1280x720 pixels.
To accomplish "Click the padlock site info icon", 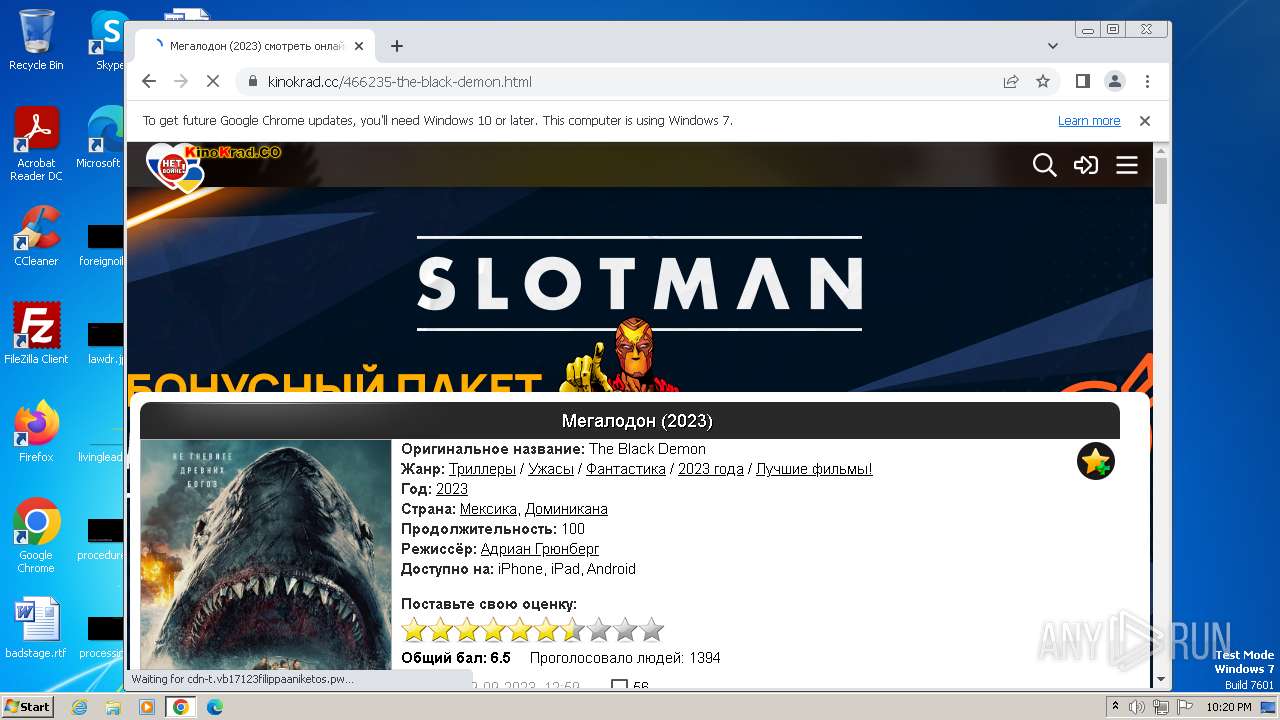I will click(252, 82).
